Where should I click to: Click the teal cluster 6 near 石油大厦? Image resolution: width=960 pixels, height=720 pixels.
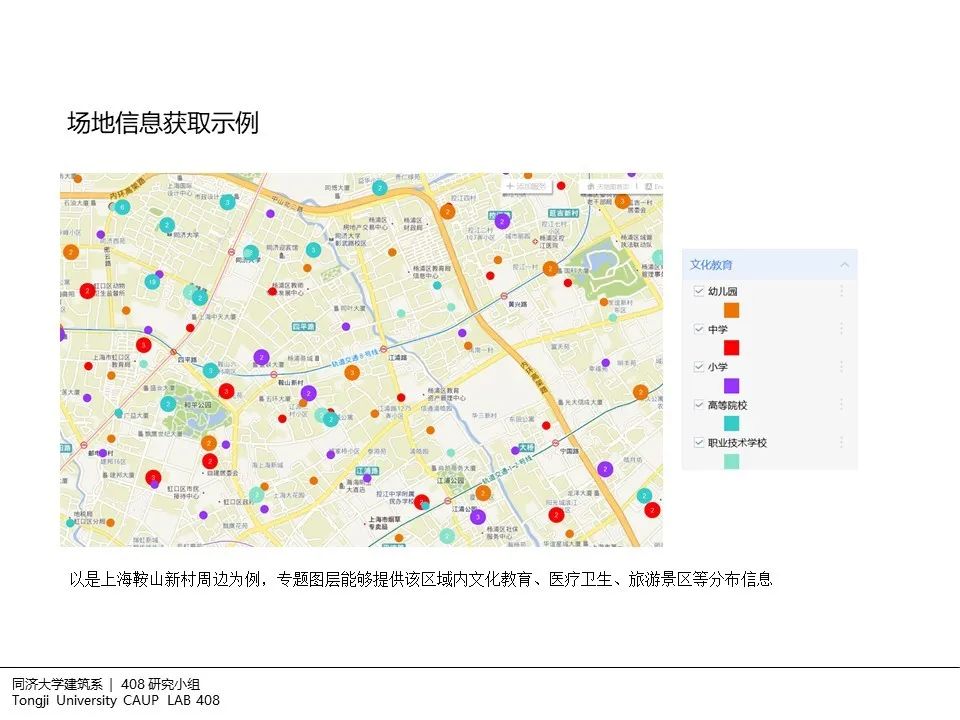pyautogui.click(x=122, y=207)
